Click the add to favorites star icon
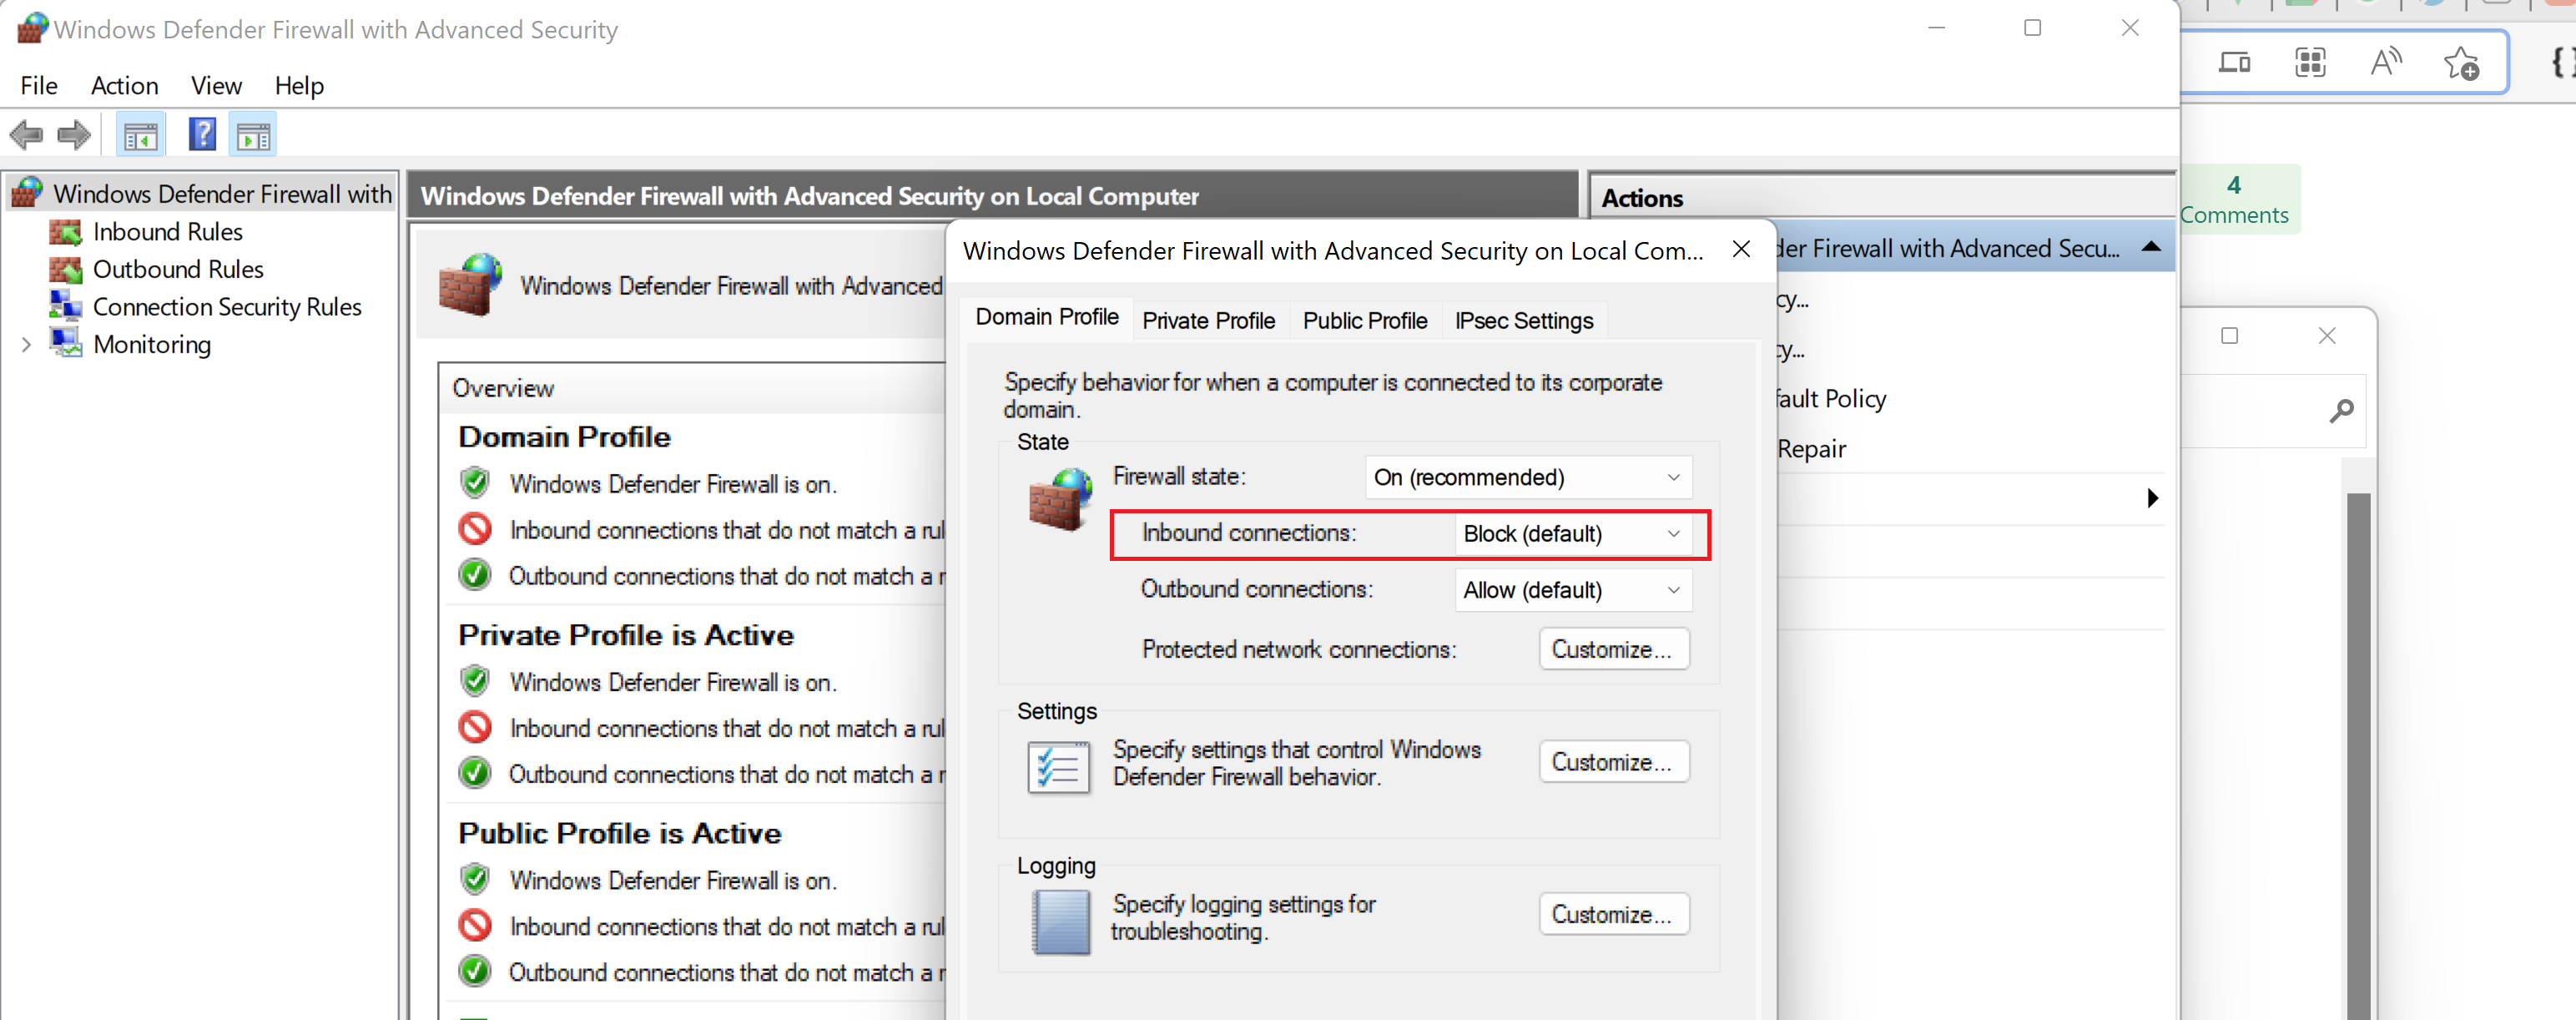 click(2461, 63)
